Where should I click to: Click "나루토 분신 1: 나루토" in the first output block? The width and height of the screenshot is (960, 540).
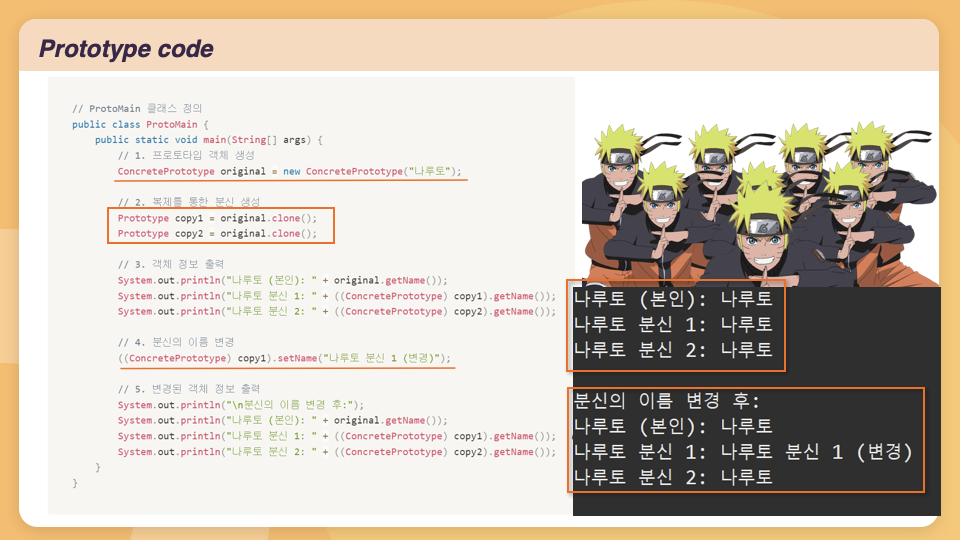click(673, 324)
